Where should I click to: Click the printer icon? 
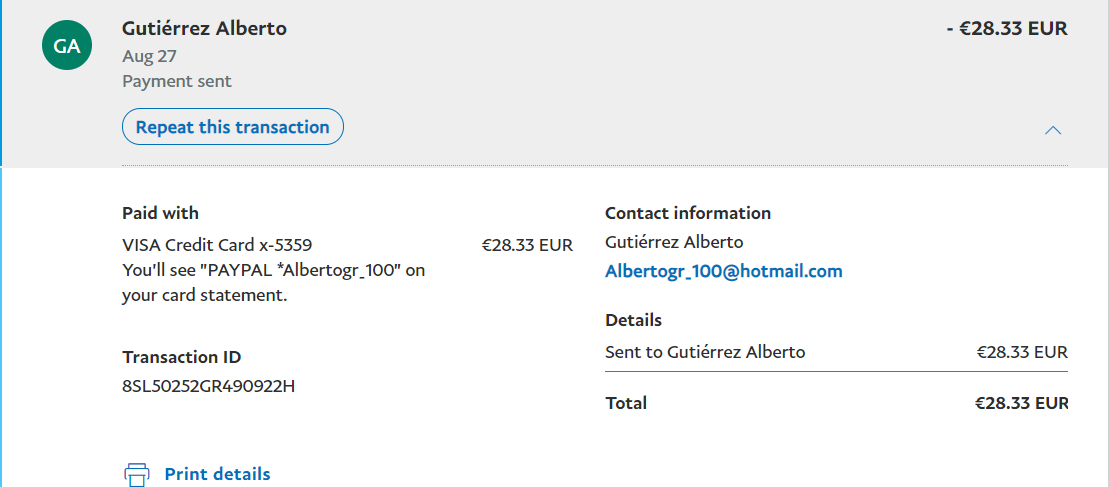(x=137, y=475)
